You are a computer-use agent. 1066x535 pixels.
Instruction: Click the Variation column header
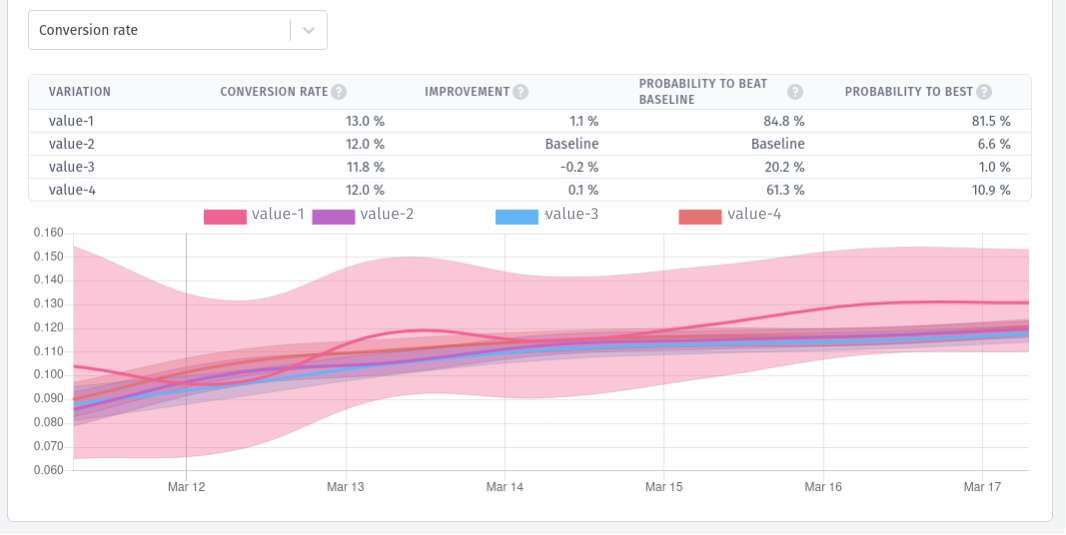point(80,92)
